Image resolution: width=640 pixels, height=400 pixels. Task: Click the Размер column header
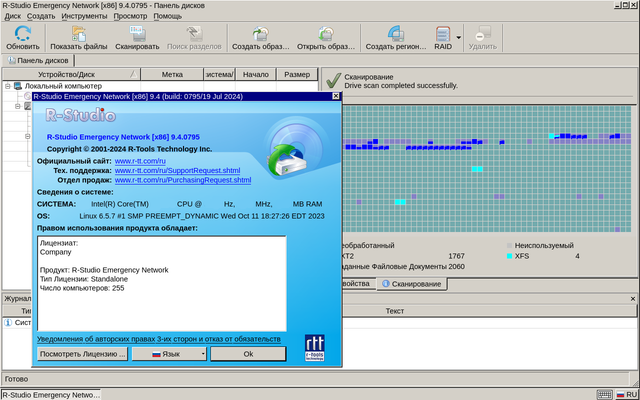[x=297, y=74]
